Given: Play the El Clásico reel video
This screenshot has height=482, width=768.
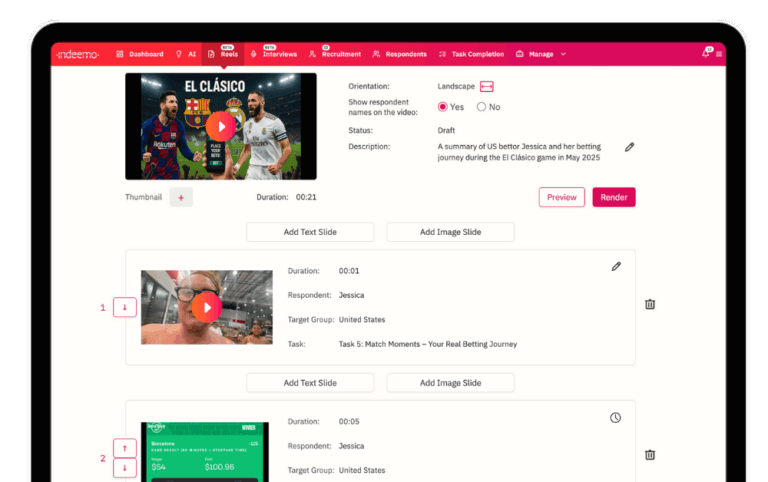Looking at the screenshot, I should [221, 126].
